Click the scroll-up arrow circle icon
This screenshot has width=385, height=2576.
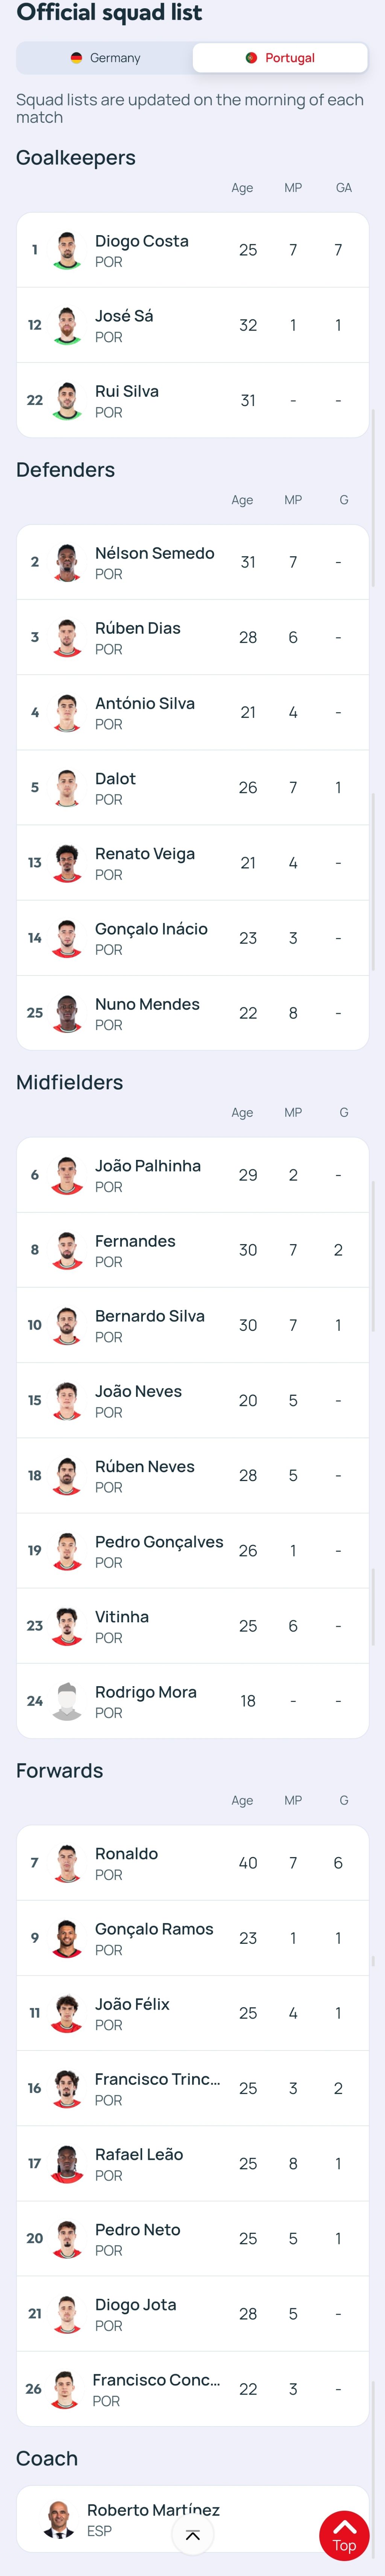(193, 2534)
